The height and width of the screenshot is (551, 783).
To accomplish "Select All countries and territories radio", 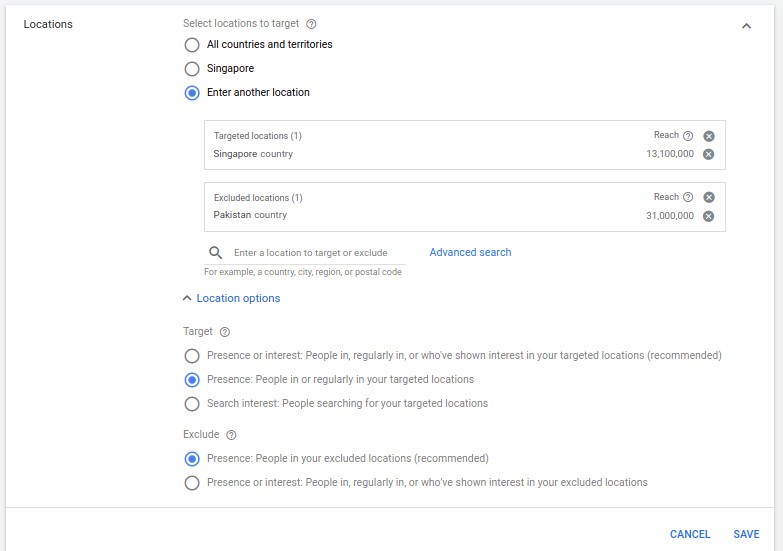I will (192, 44).
